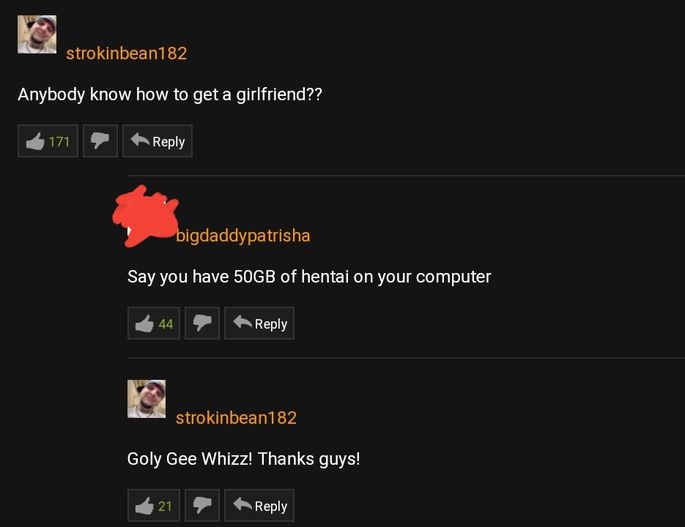
Task: Reply to the girlfriend question comment
Action: click(157, 141)
